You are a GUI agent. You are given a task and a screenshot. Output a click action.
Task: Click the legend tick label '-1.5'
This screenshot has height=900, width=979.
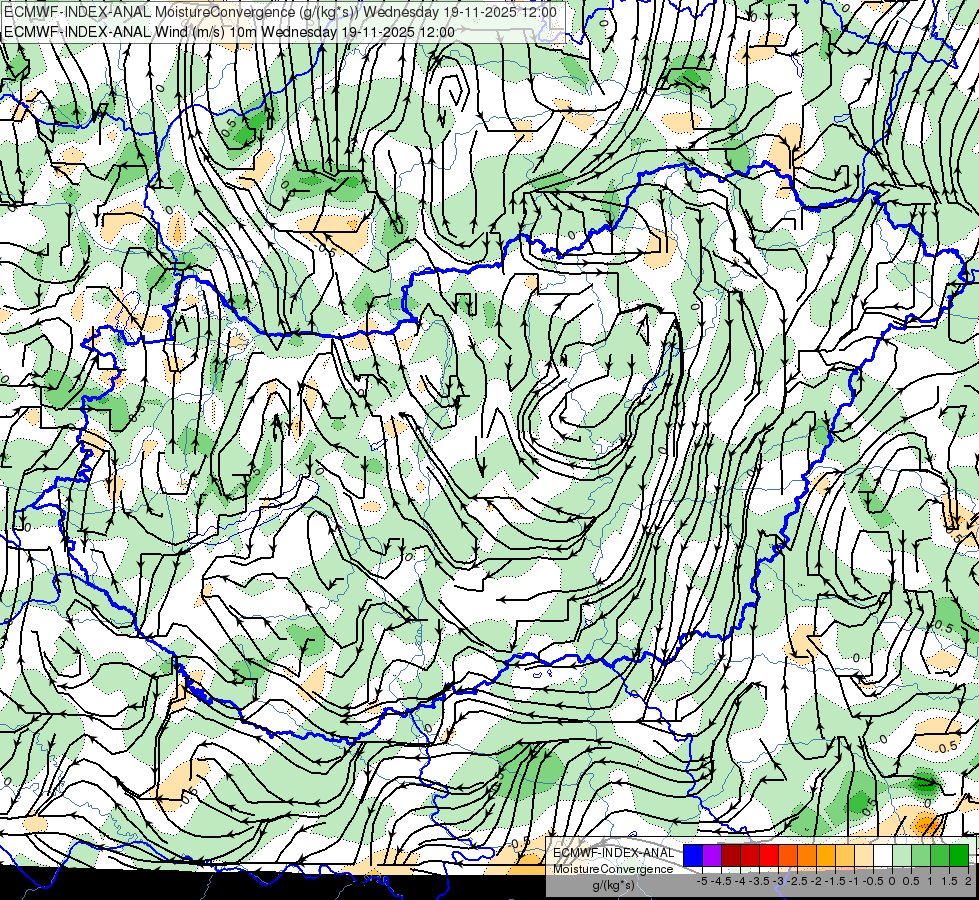point(836,881)
